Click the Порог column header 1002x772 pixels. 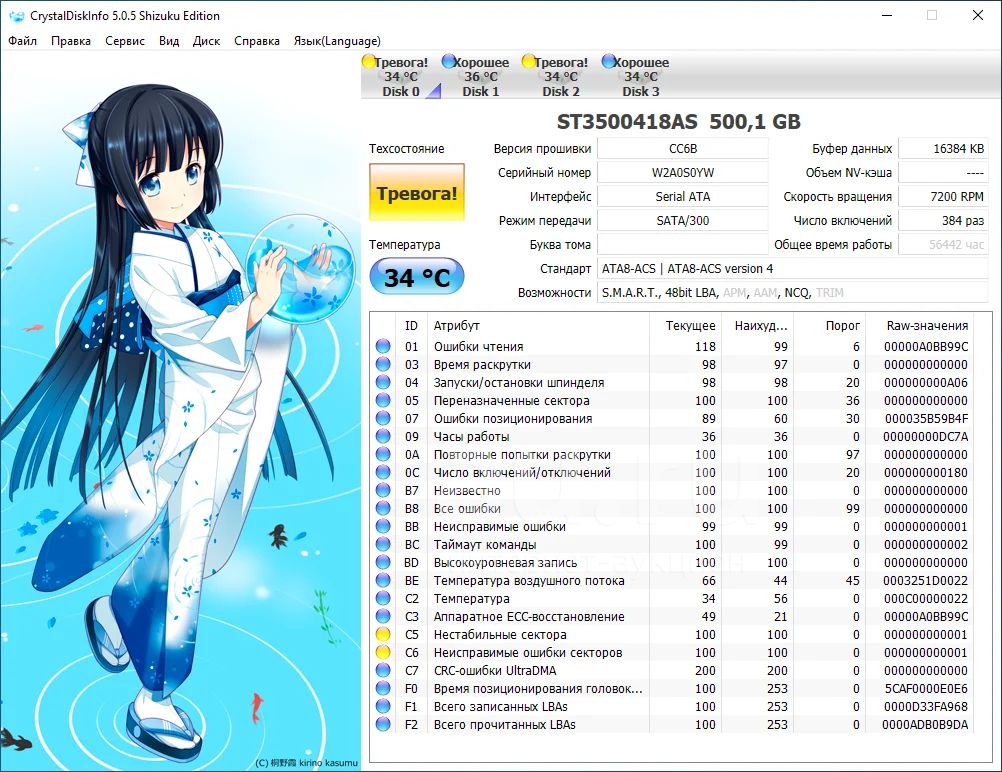point(829,325)
